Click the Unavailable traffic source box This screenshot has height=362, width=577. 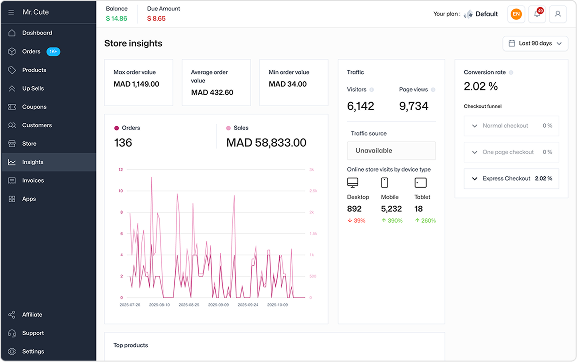tap(391, 150)
